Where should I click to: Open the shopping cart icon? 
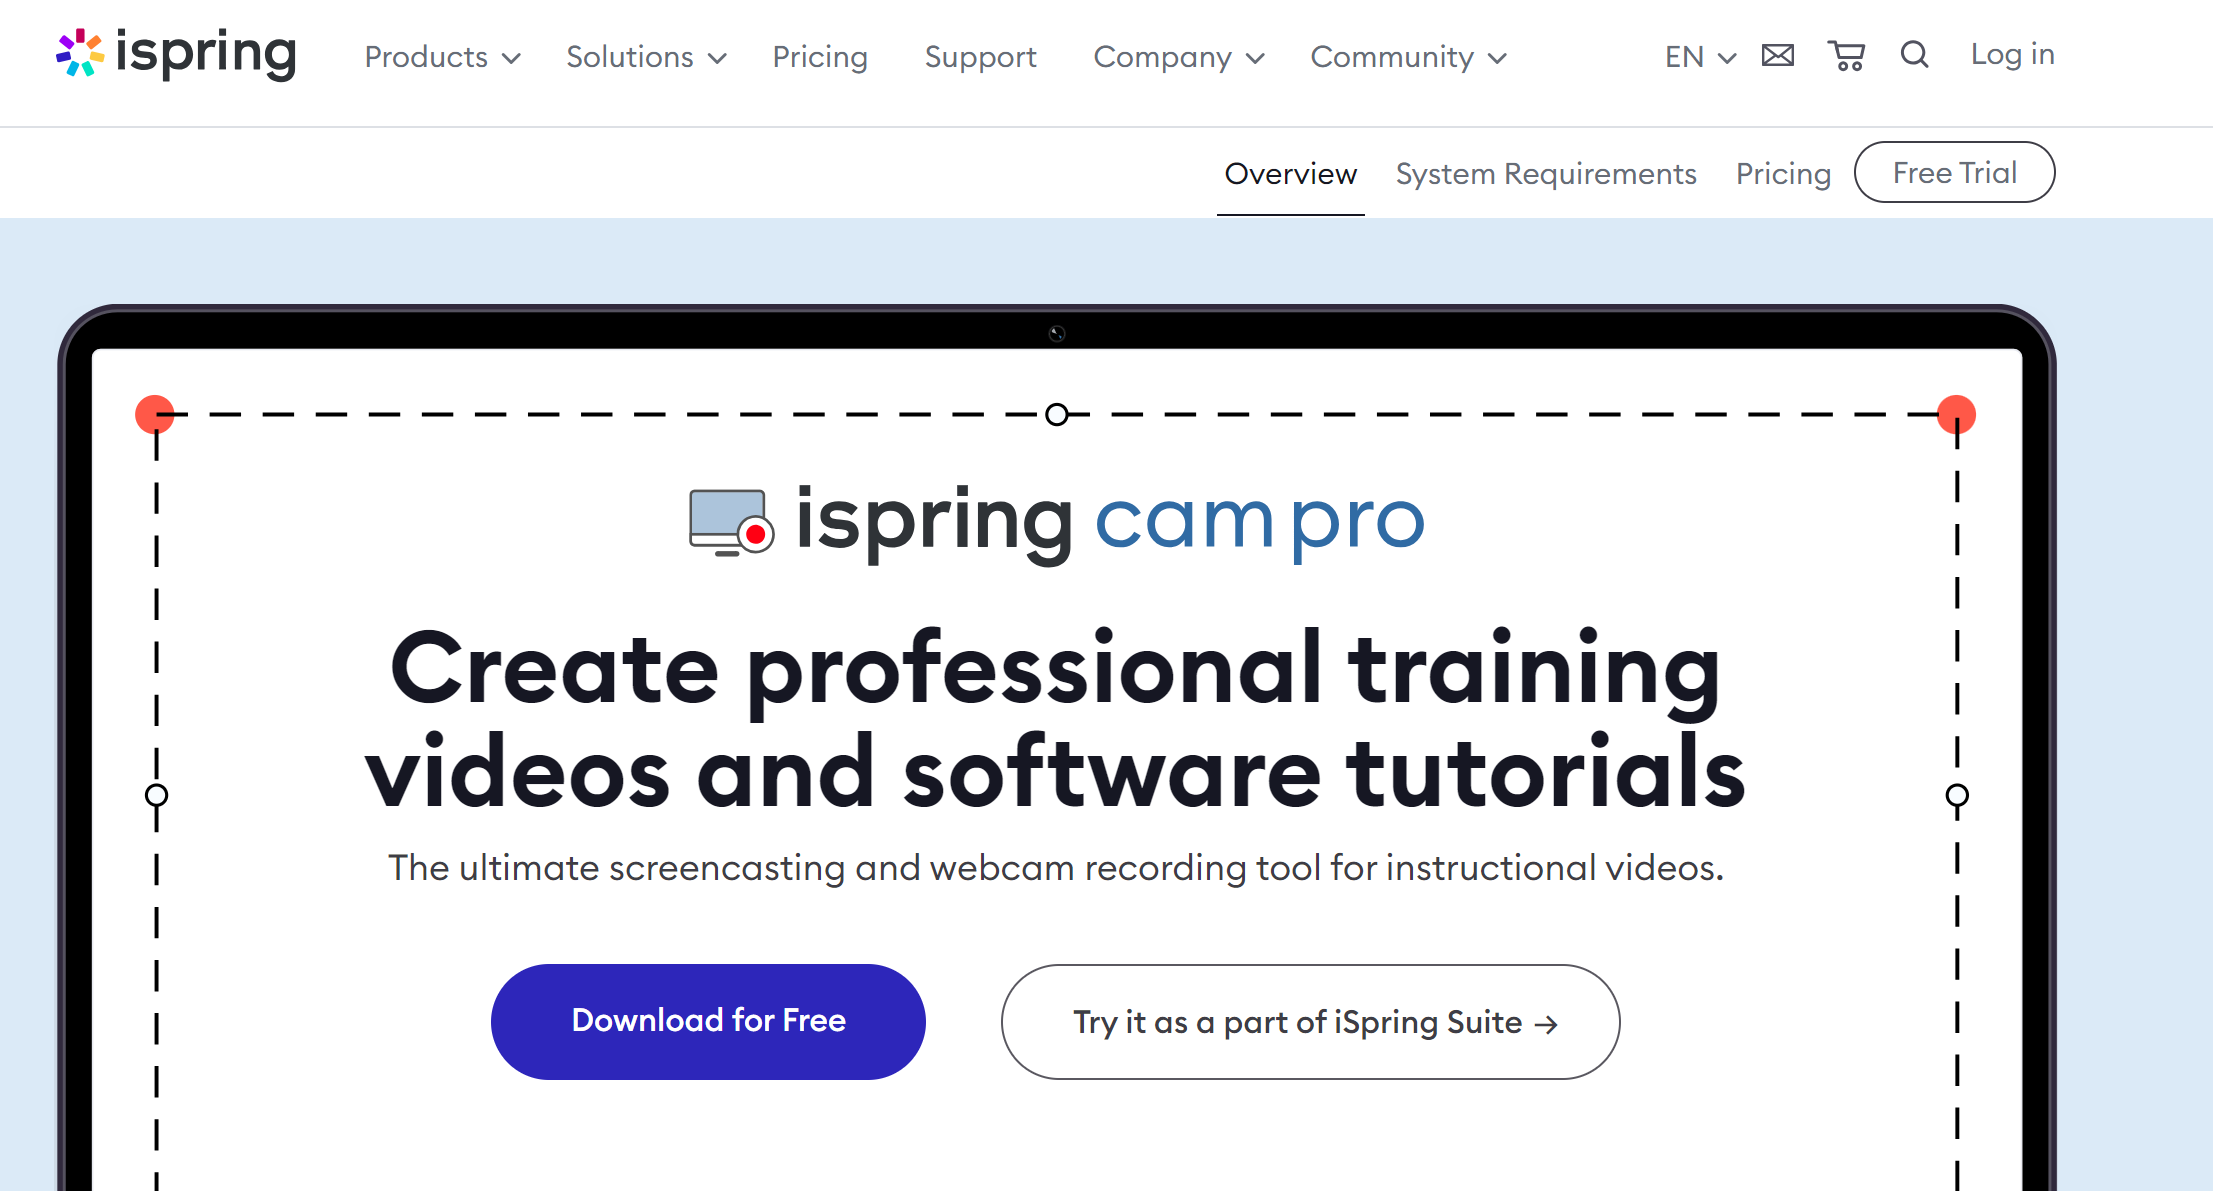point(1846,55)
